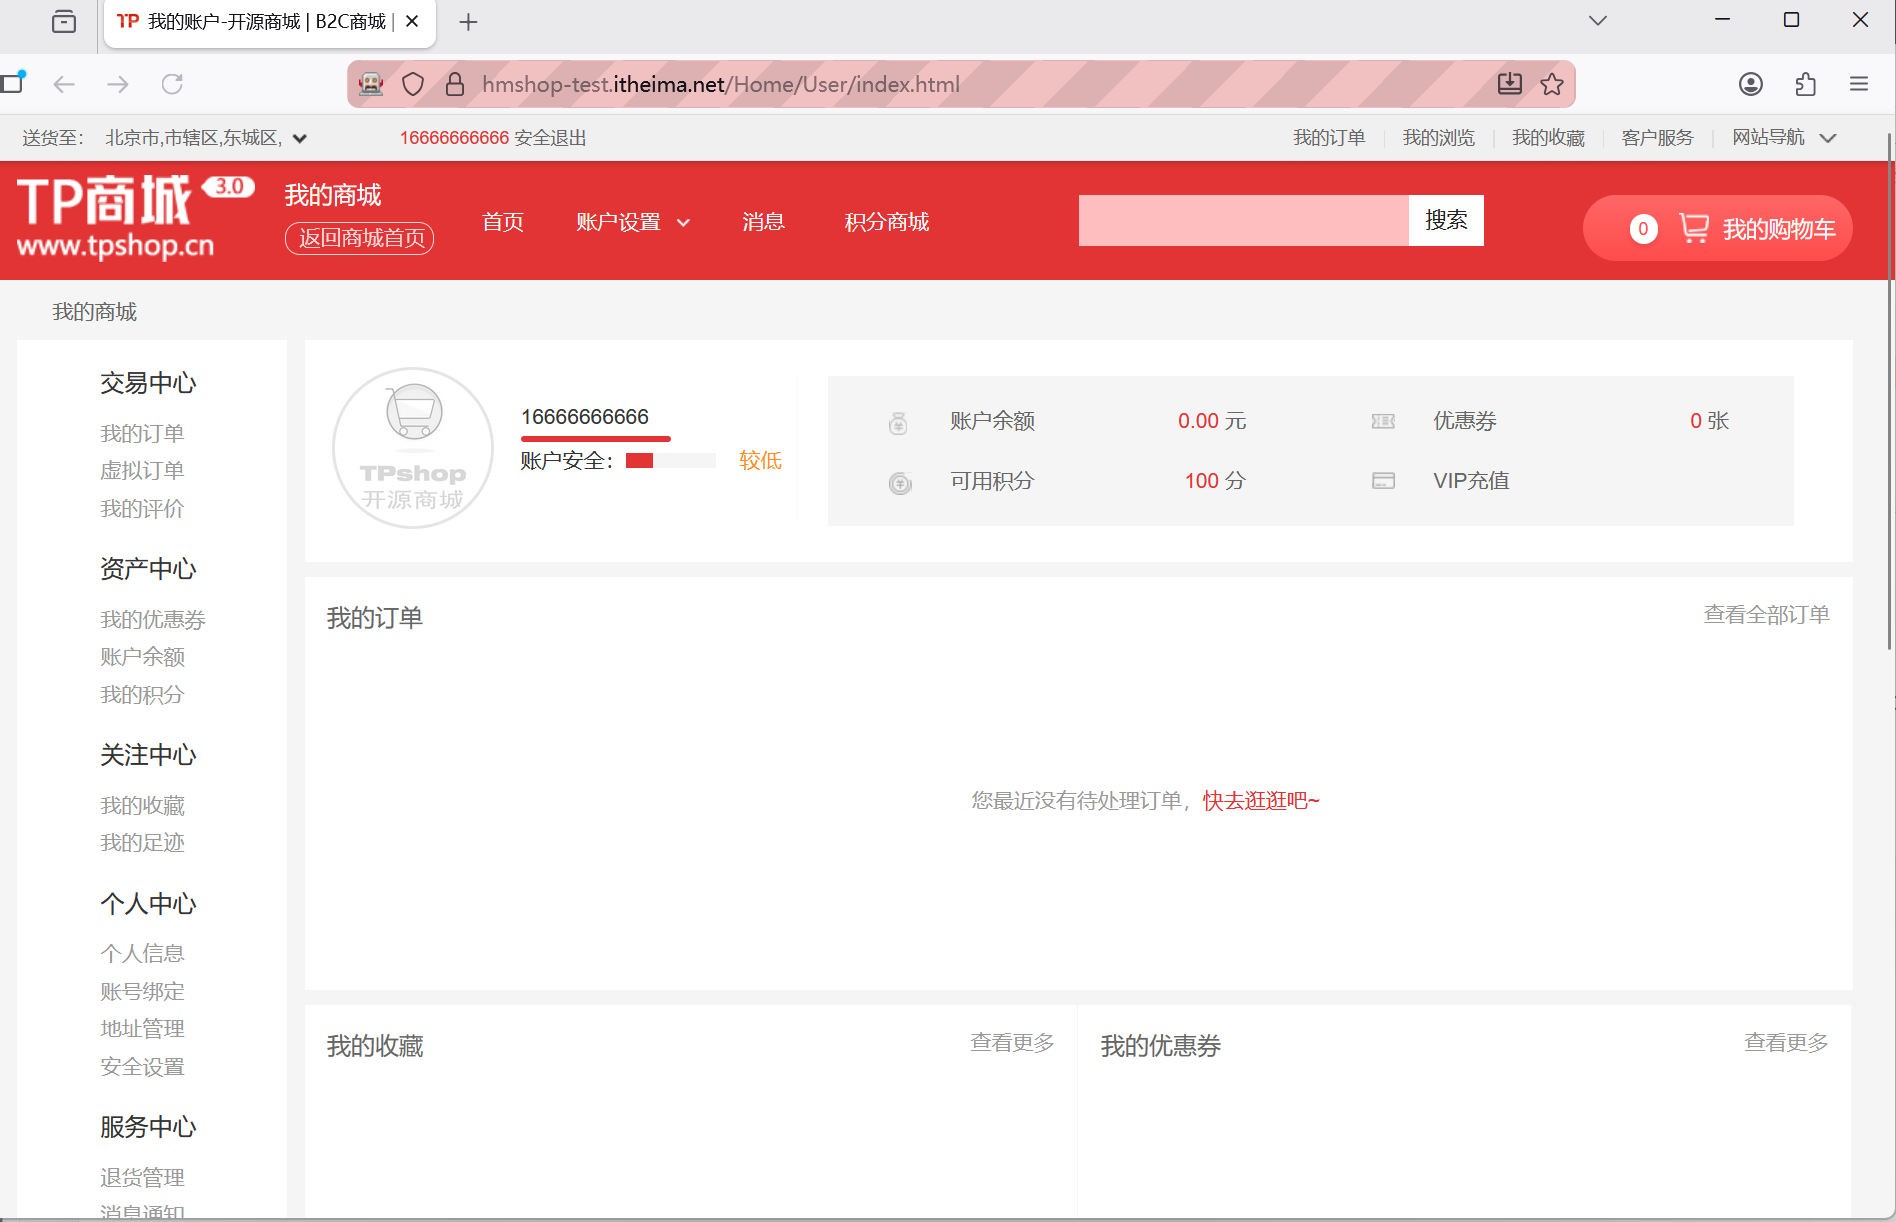Bookmark this page with star icon
The width and height of the screenshot is (1896, 1222).
point(1551,84)
